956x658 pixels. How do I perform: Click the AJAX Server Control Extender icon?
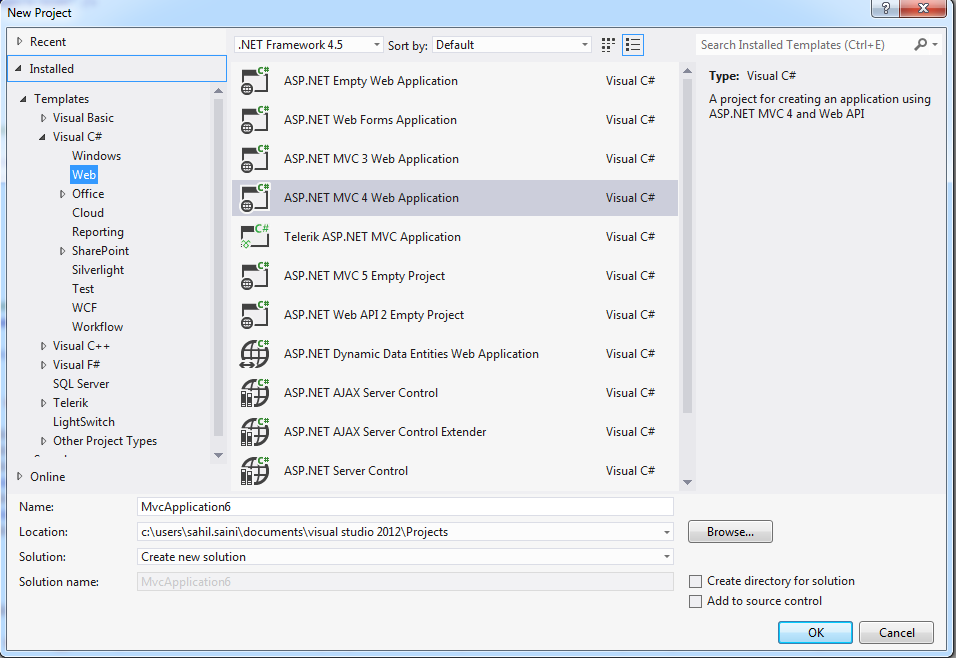coord(254,432)
